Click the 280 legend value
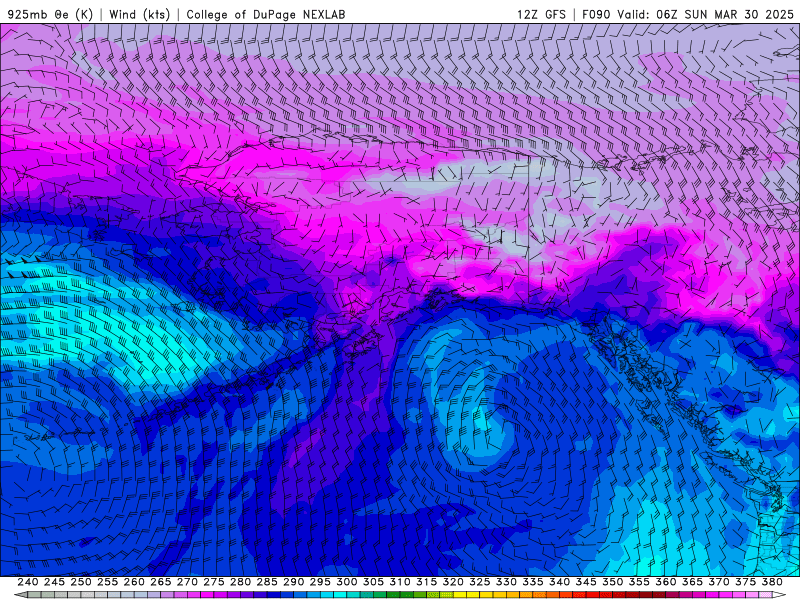The height and width of the screenshot is (600, 800). point(240,582)
